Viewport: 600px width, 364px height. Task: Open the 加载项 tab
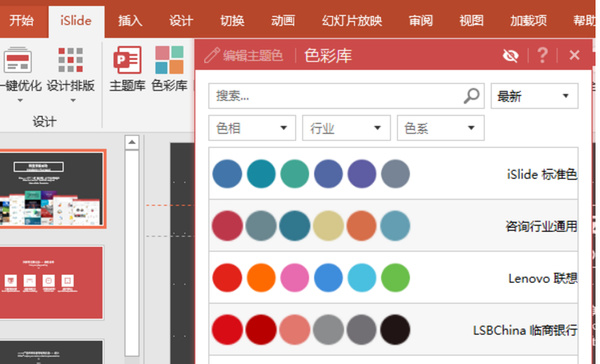pos(528,20)
